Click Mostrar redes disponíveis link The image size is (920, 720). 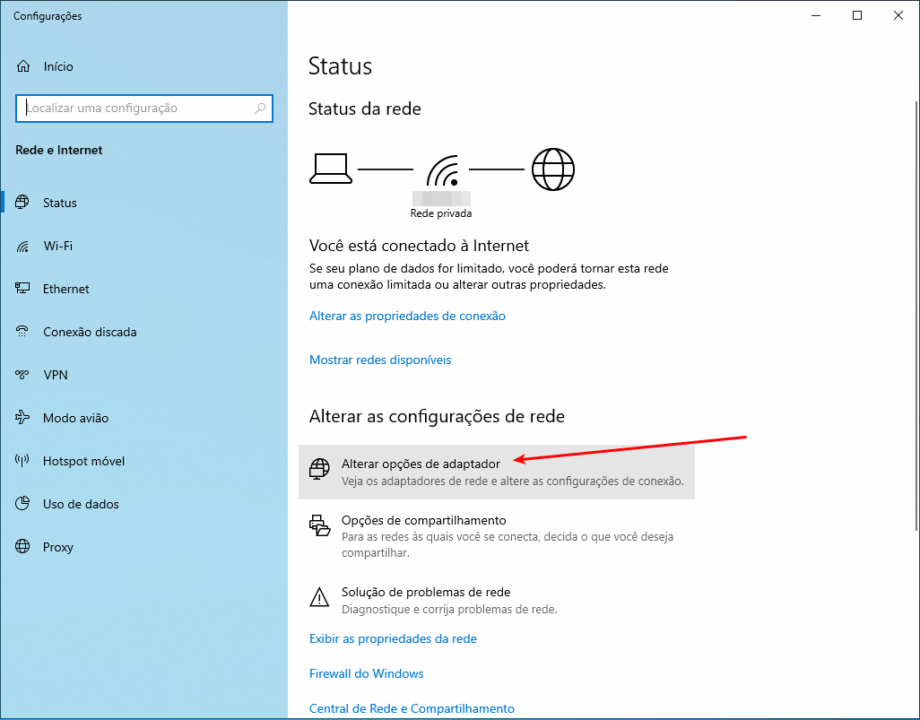pos(380,360)
